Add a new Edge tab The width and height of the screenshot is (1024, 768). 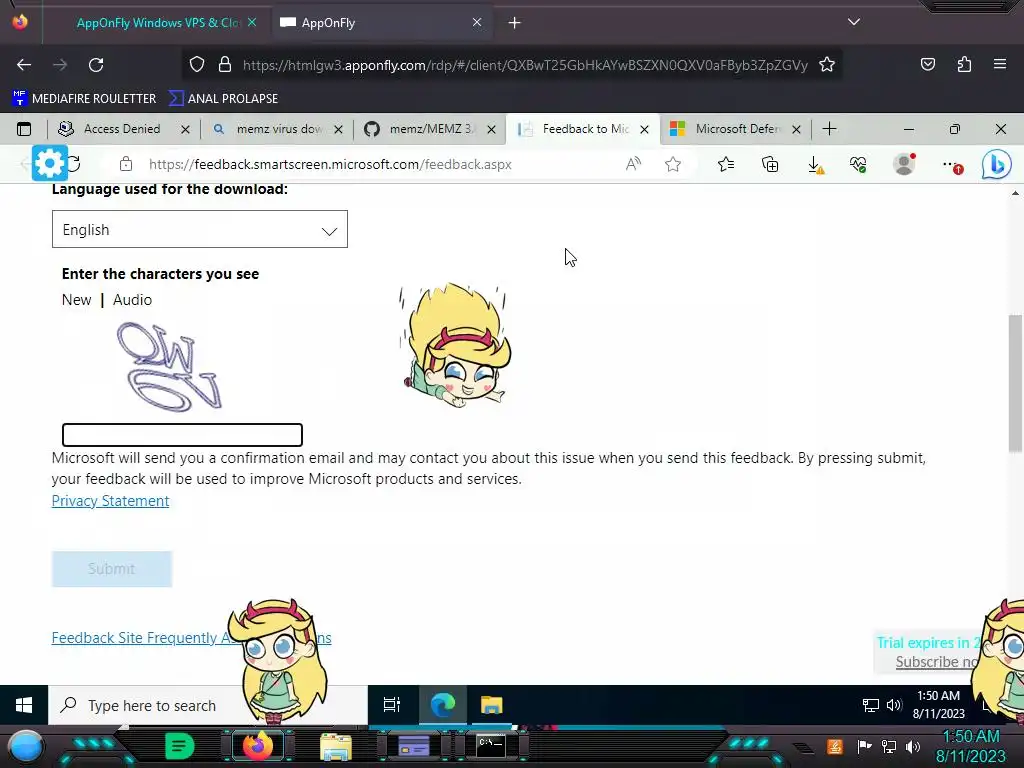tap(829, 129)
